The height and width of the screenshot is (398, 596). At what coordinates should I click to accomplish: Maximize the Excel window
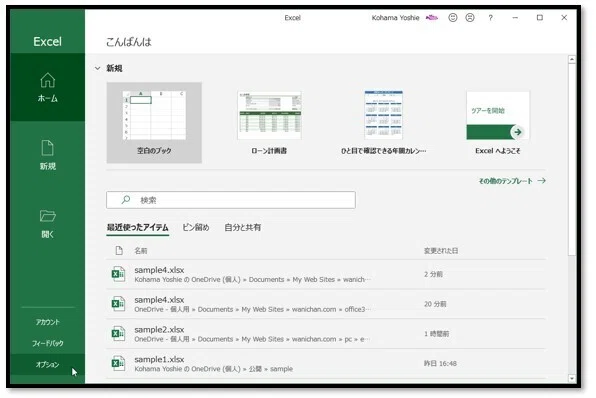539,17
